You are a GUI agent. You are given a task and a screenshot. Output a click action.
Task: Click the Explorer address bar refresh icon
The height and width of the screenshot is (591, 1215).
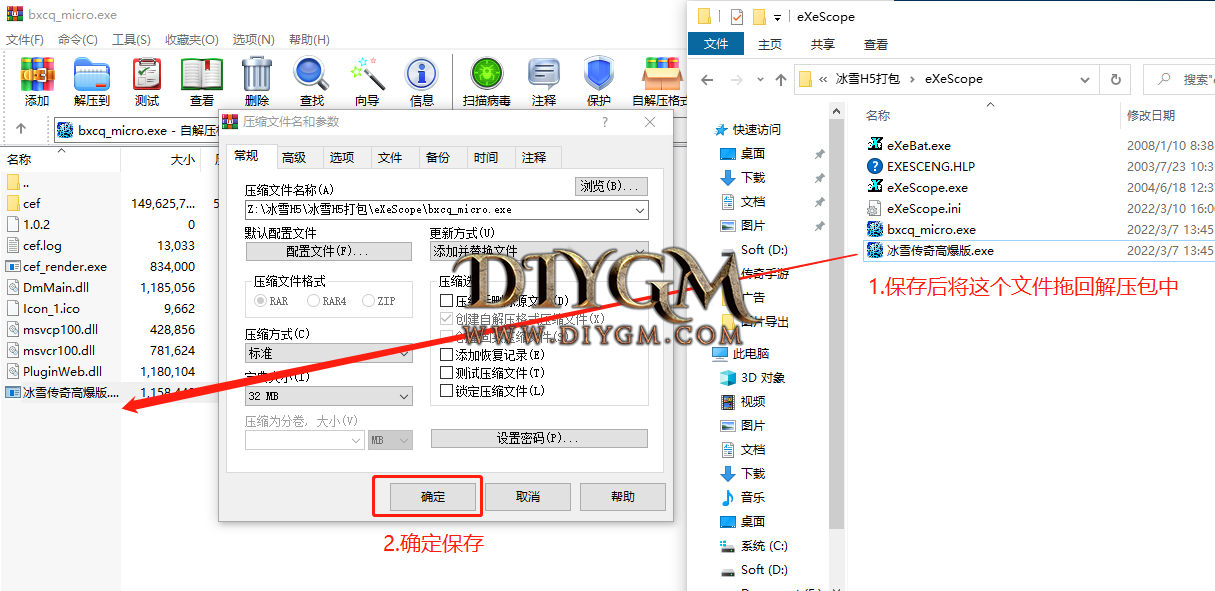tap(1116, 79)
